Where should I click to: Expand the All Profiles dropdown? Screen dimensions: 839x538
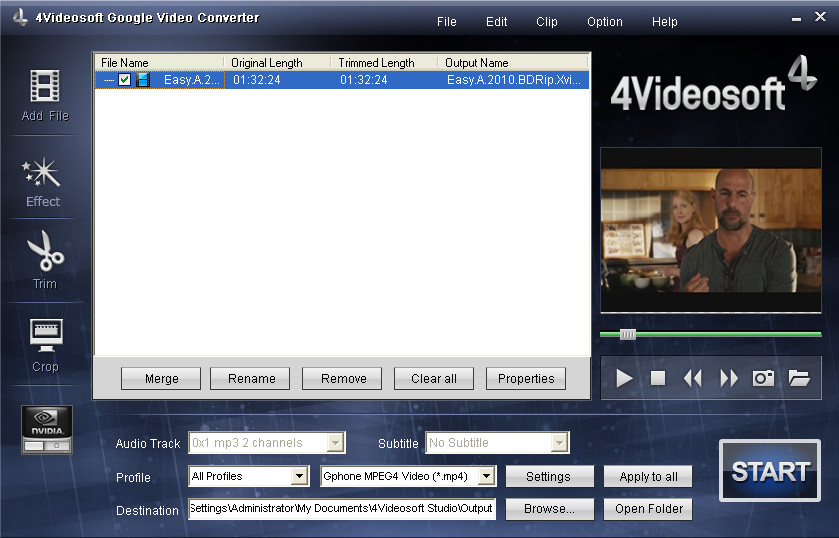click(300, 476)
